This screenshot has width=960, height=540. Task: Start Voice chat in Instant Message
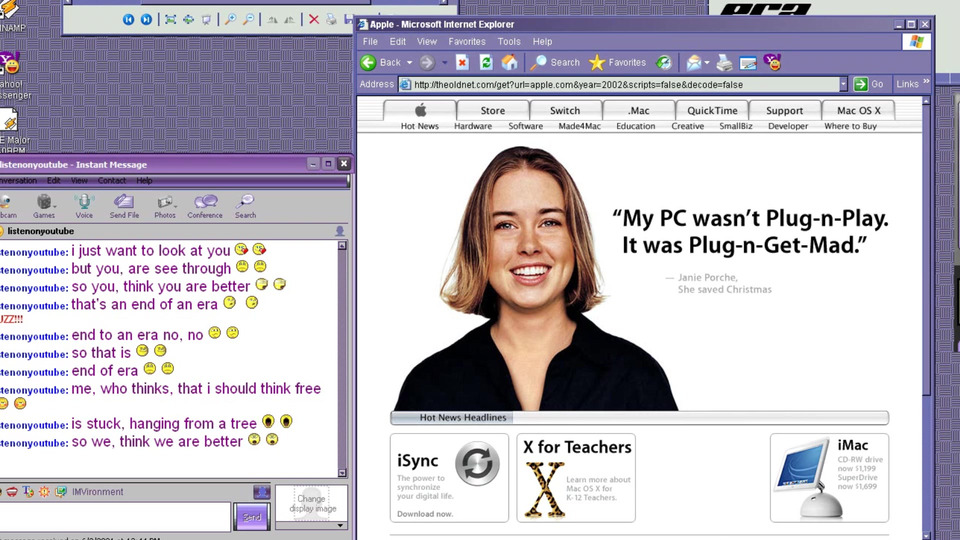(x=84, y=206)
